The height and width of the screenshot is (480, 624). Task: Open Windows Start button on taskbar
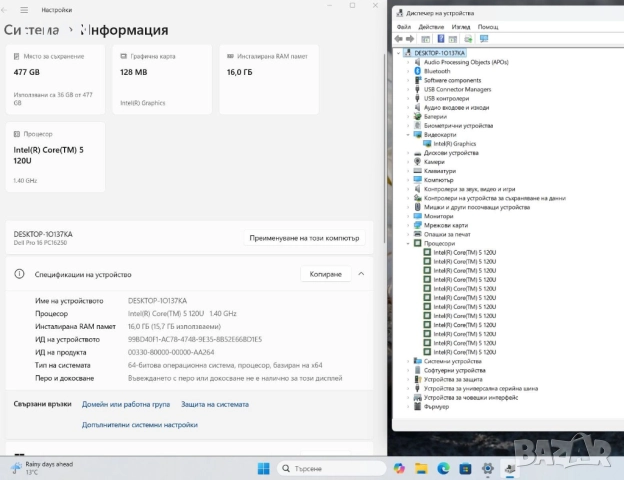[x=263, y=468]
